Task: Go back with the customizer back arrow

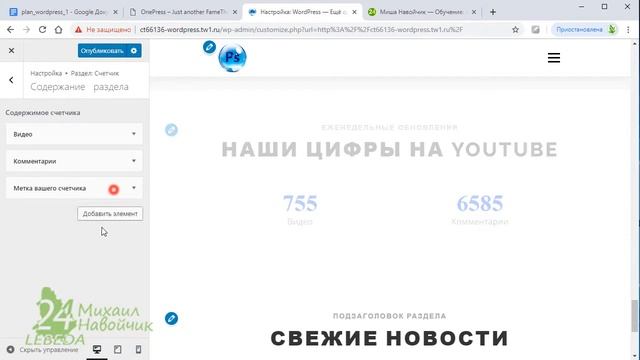Action: tap(11, 80)
